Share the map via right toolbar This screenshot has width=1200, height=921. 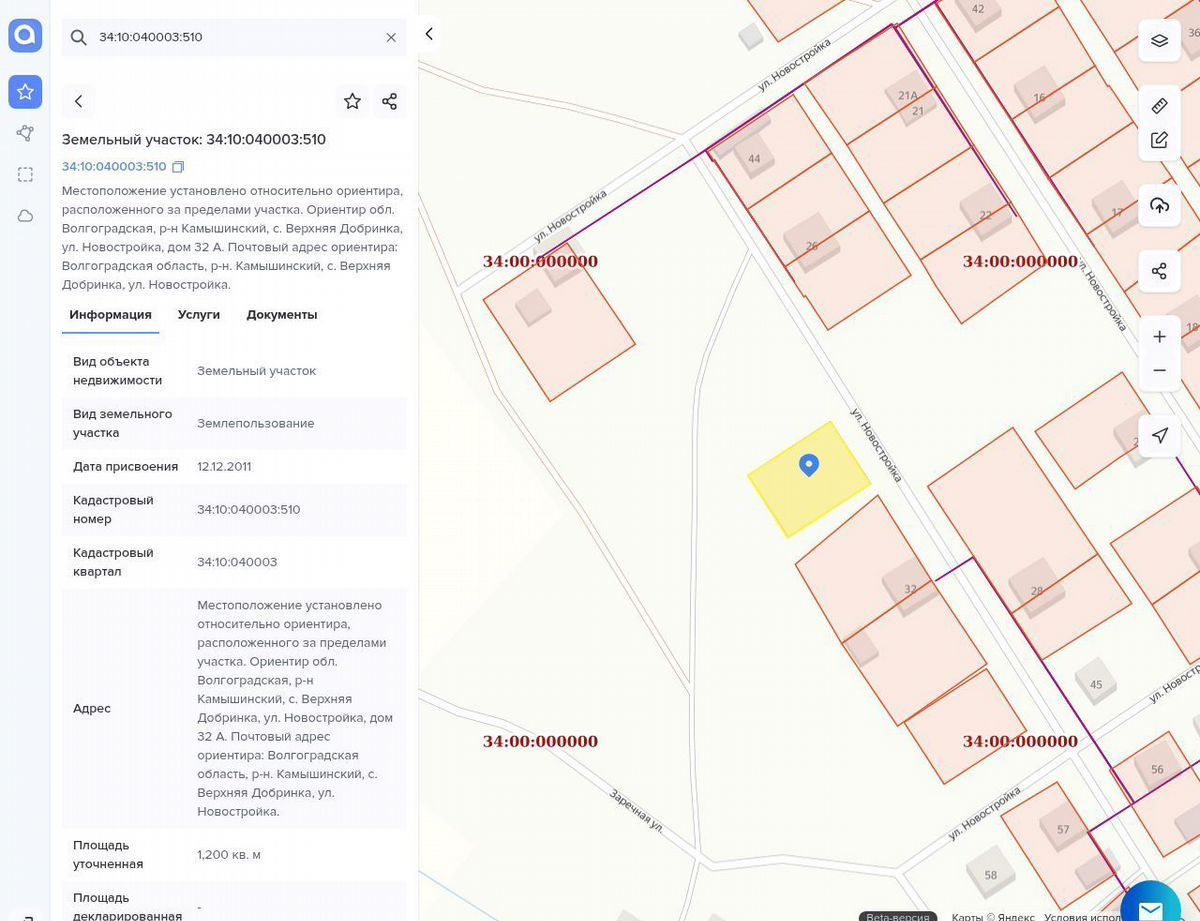click(1159, 271)
